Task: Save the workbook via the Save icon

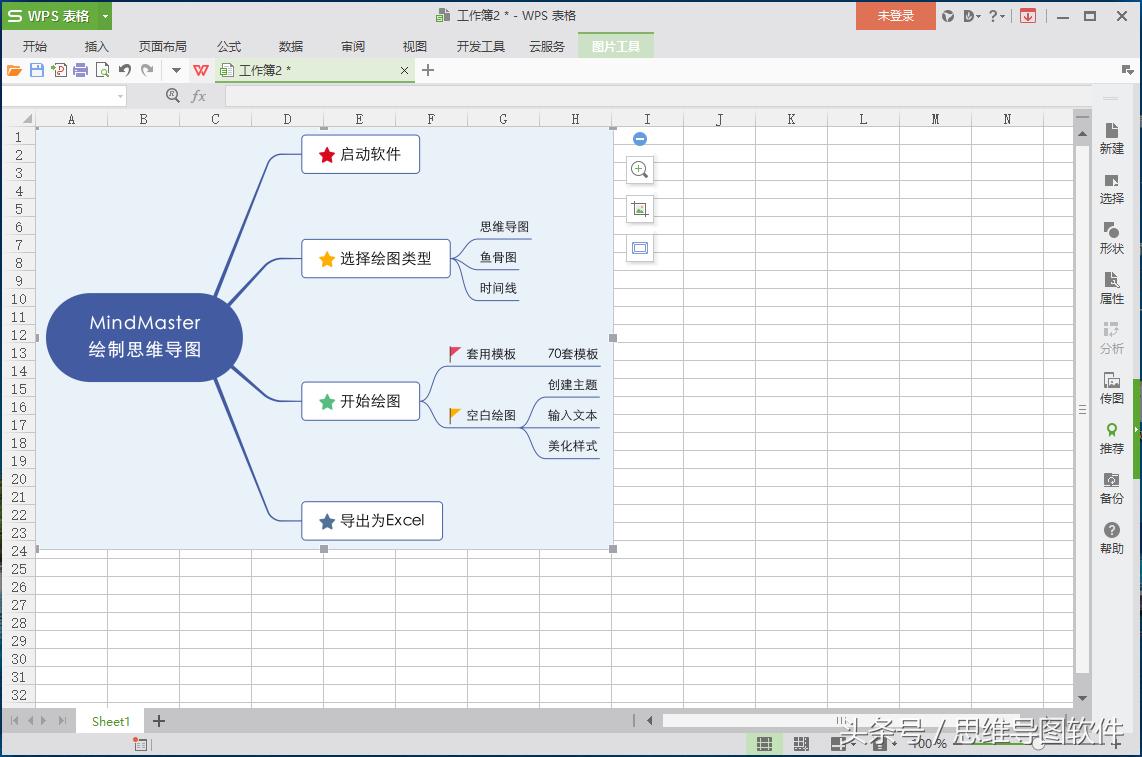Action: (x=37, y=70)
